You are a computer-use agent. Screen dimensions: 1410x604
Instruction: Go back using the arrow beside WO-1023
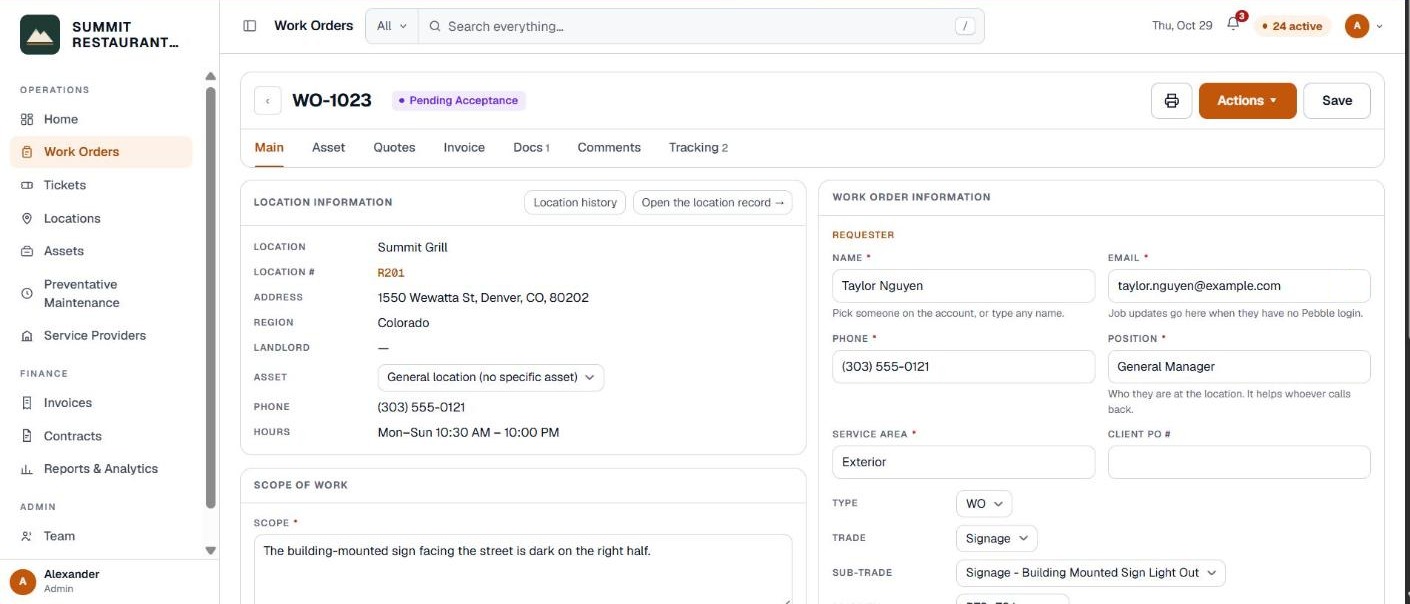[x=267, y=101]
